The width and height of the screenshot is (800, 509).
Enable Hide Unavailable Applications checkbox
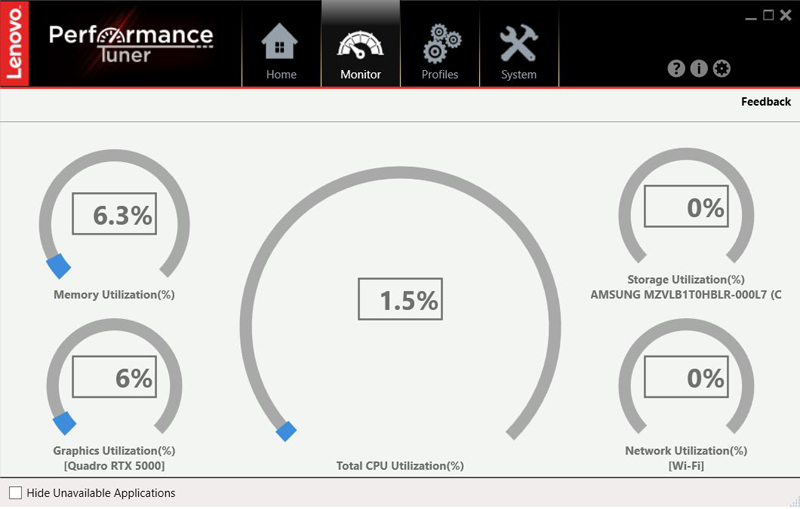tap(15, 493)
